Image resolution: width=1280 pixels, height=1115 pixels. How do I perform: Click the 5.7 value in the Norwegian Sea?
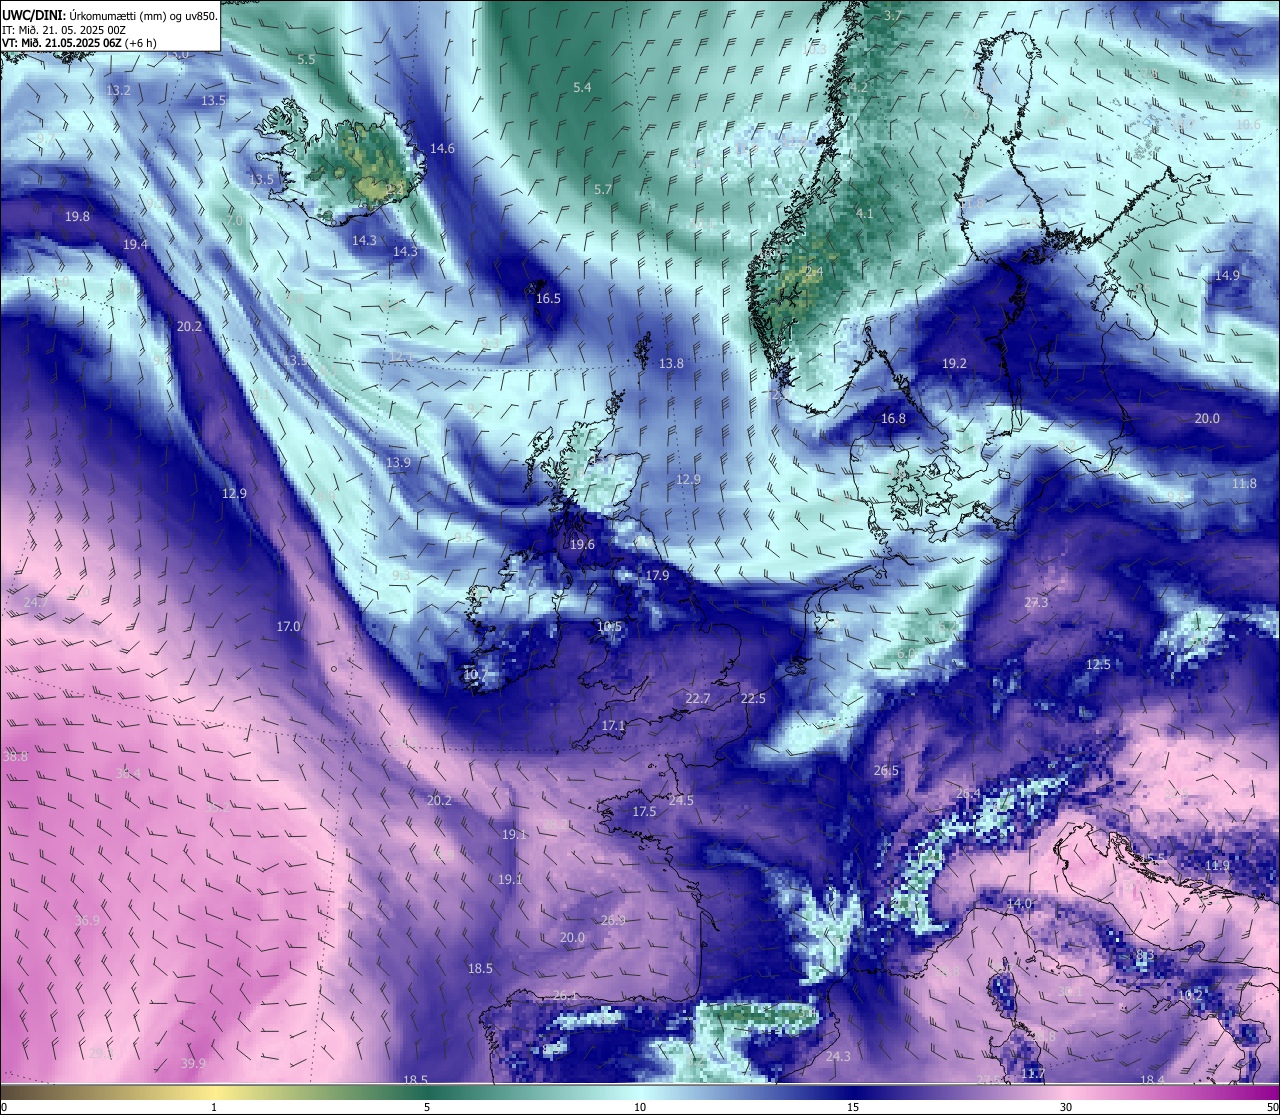click(x=603, y=189)
